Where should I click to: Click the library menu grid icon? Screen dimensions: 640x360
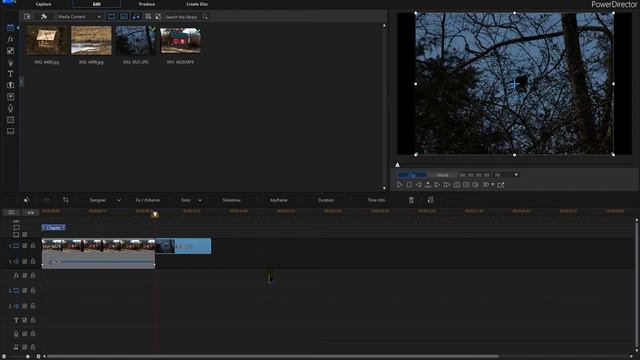pyautogui.click(x=148, y=17)
